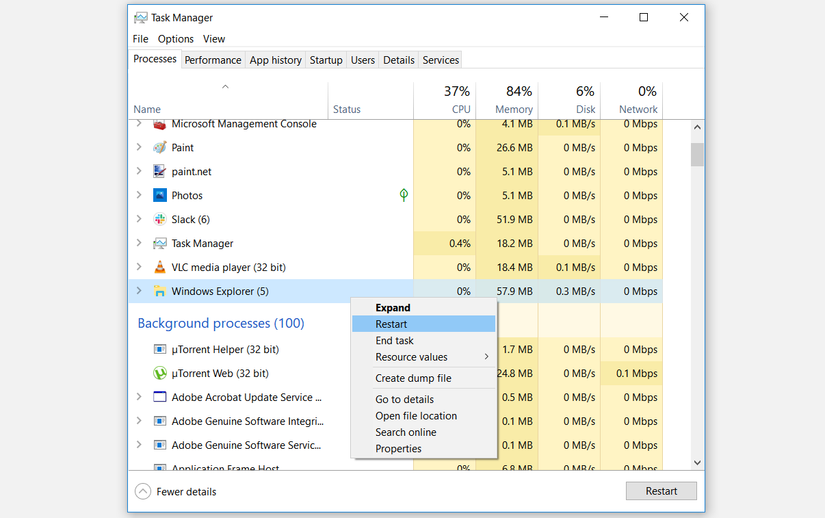Switch to the Users tab
This screenshot has width=825, height=518.
coord(363,60)
